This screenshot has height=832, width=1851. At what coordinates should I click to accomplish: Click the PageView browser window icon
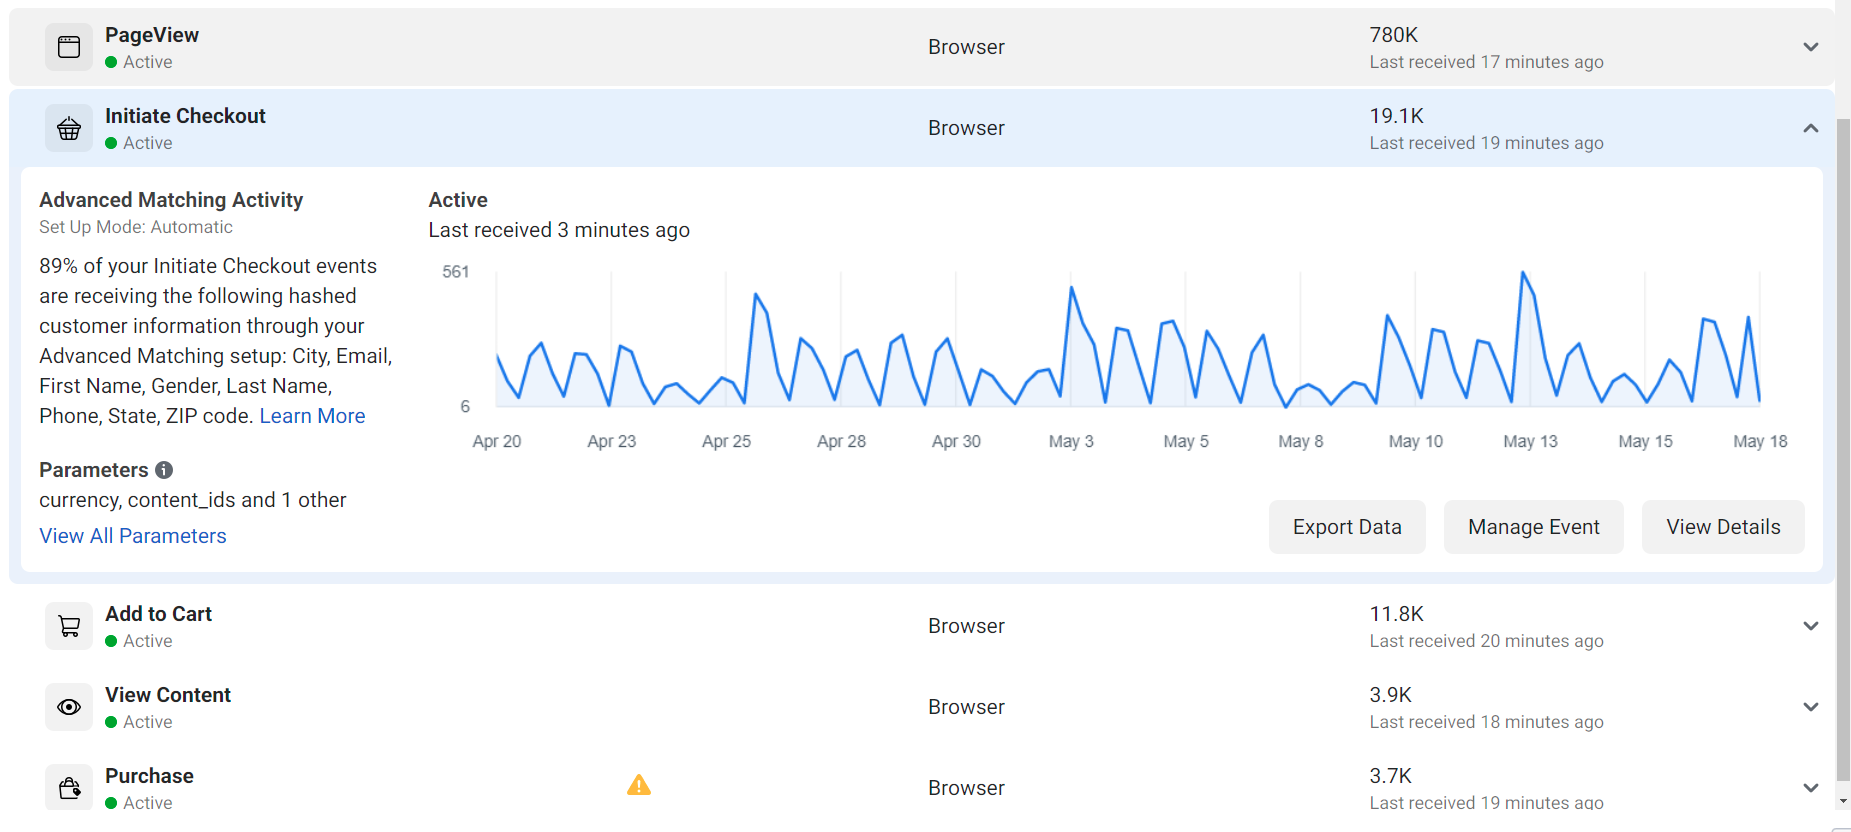tap(69, 47)
